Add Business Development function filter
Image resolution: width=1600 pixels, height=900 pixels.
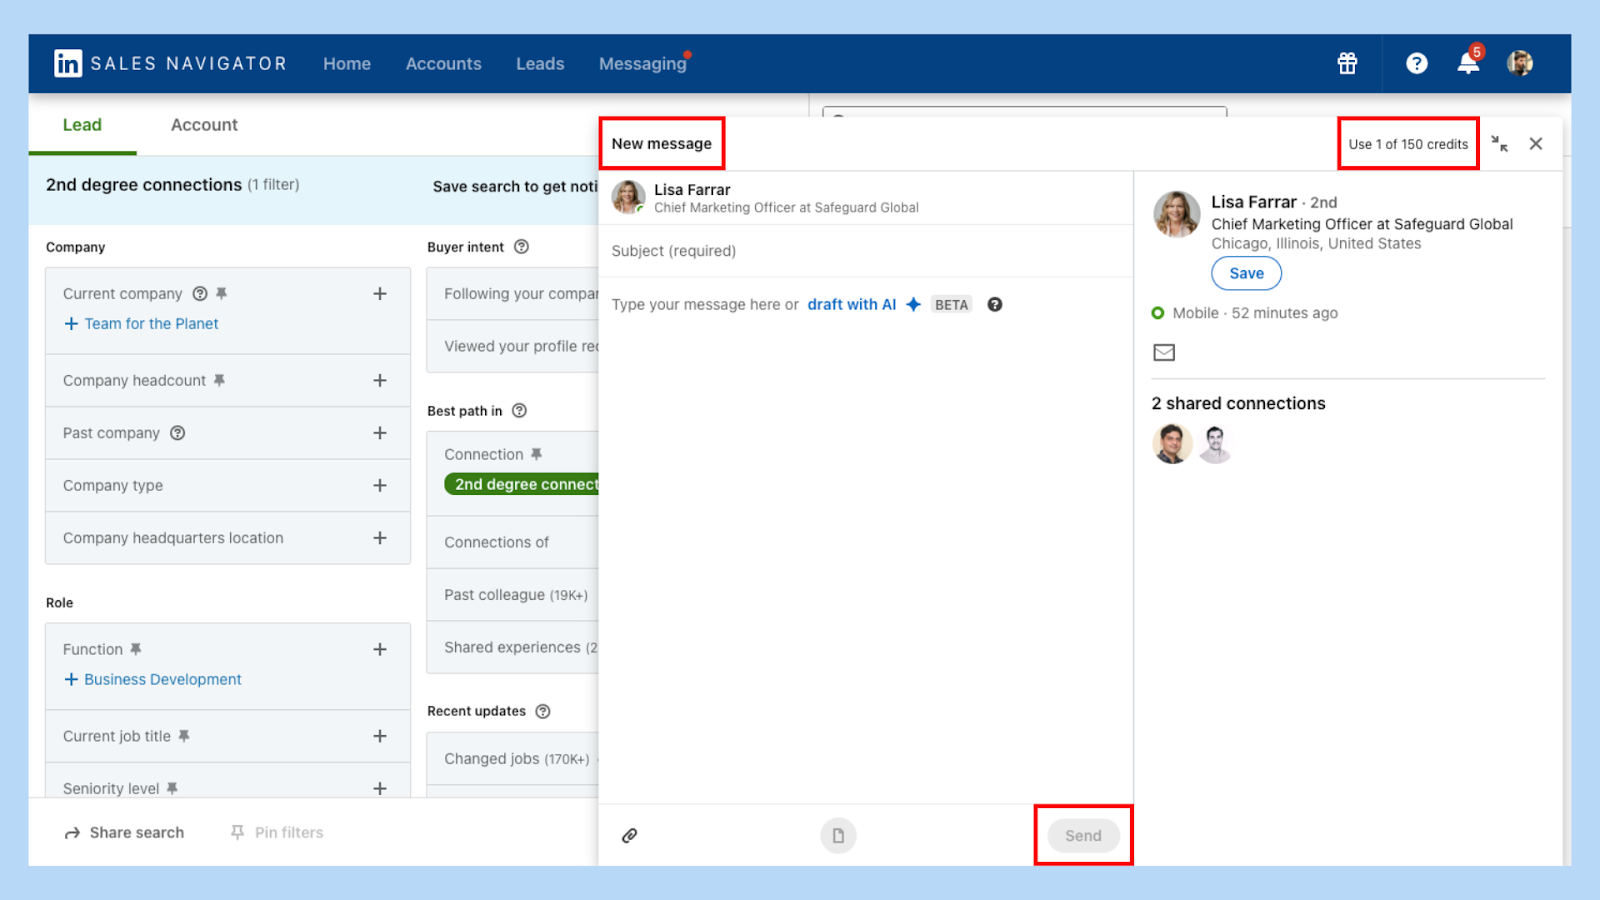[153, 679]
